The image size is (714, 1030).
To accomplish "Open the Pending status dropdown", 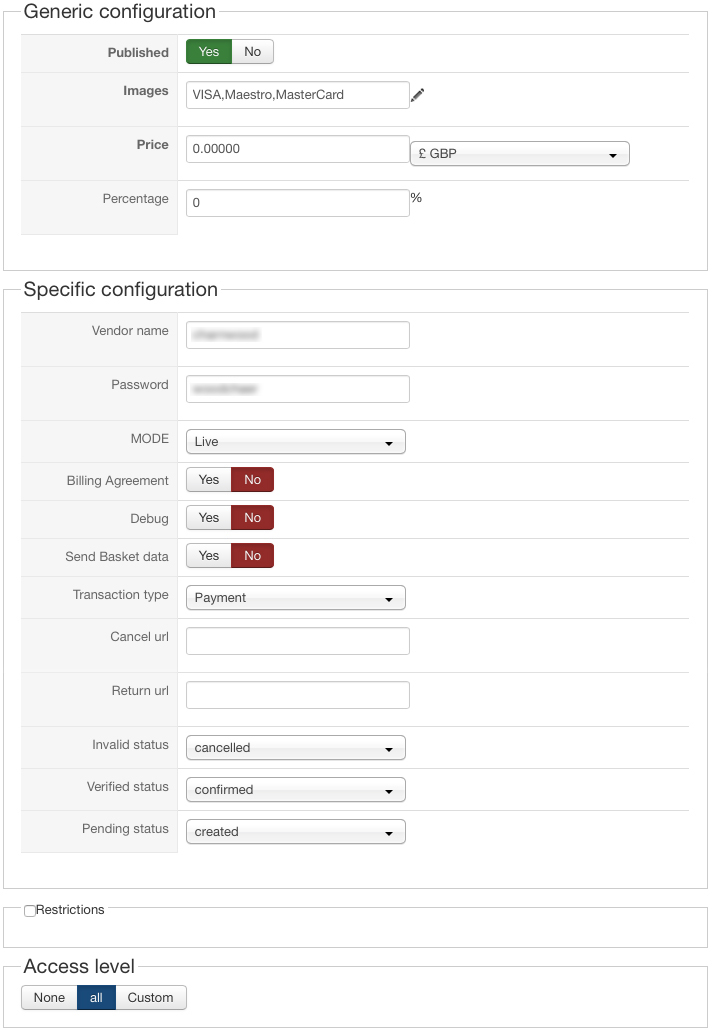I will point(296,832).
